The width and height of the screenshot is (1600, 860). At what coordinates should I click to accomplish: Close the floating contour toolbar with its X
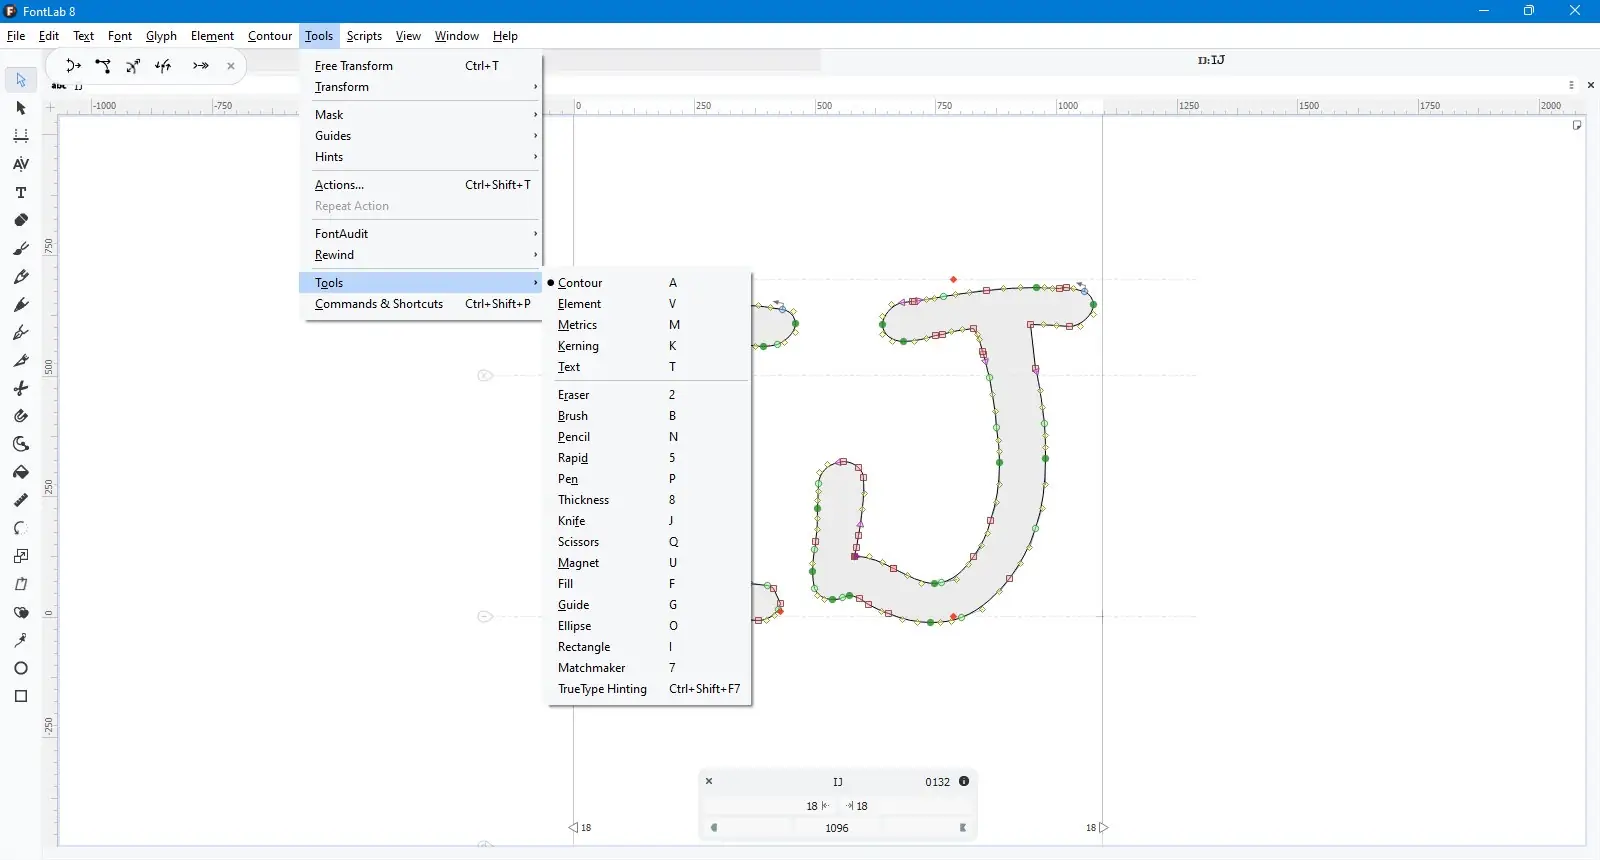point(231,66)
